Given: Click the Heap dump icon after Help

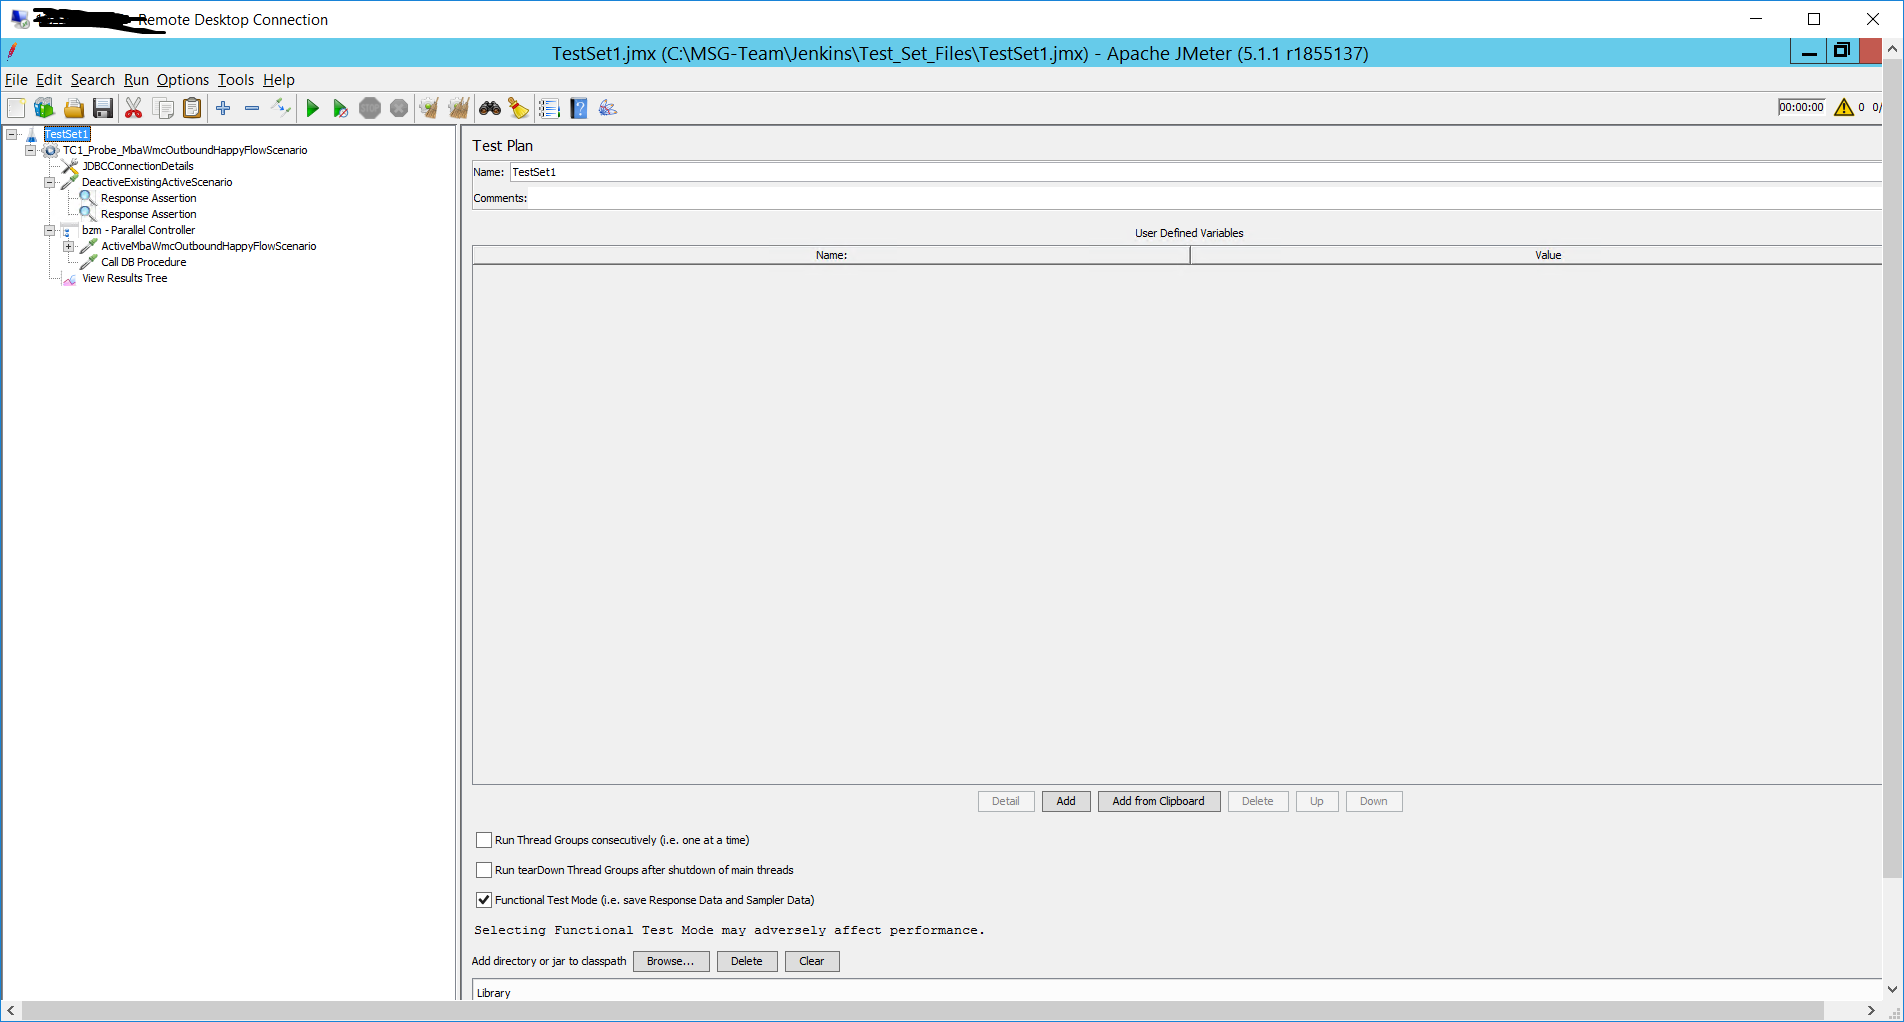Looking at the screenshot, I should (608, 108).
